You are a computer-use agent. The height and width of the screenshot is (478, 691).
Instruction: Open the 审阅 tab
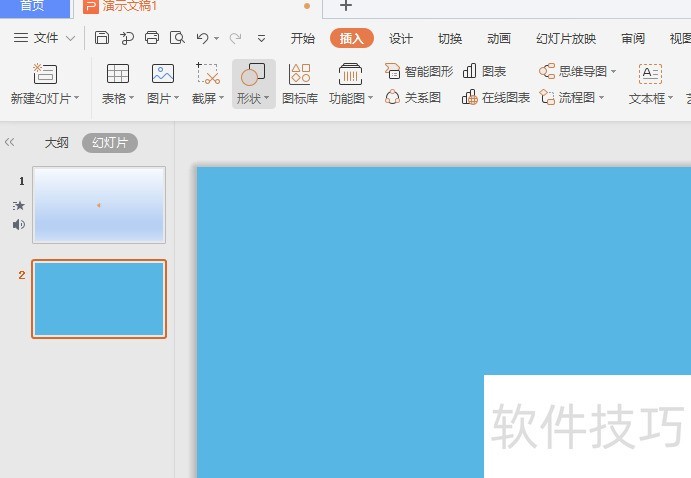632,39
